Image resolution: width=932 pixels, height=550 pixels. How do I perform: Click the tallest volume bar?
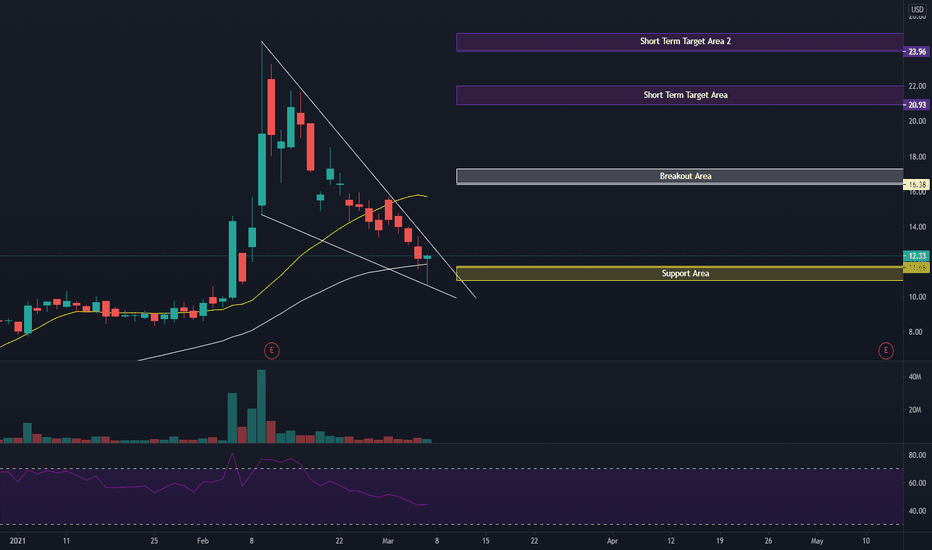point(262,406)
